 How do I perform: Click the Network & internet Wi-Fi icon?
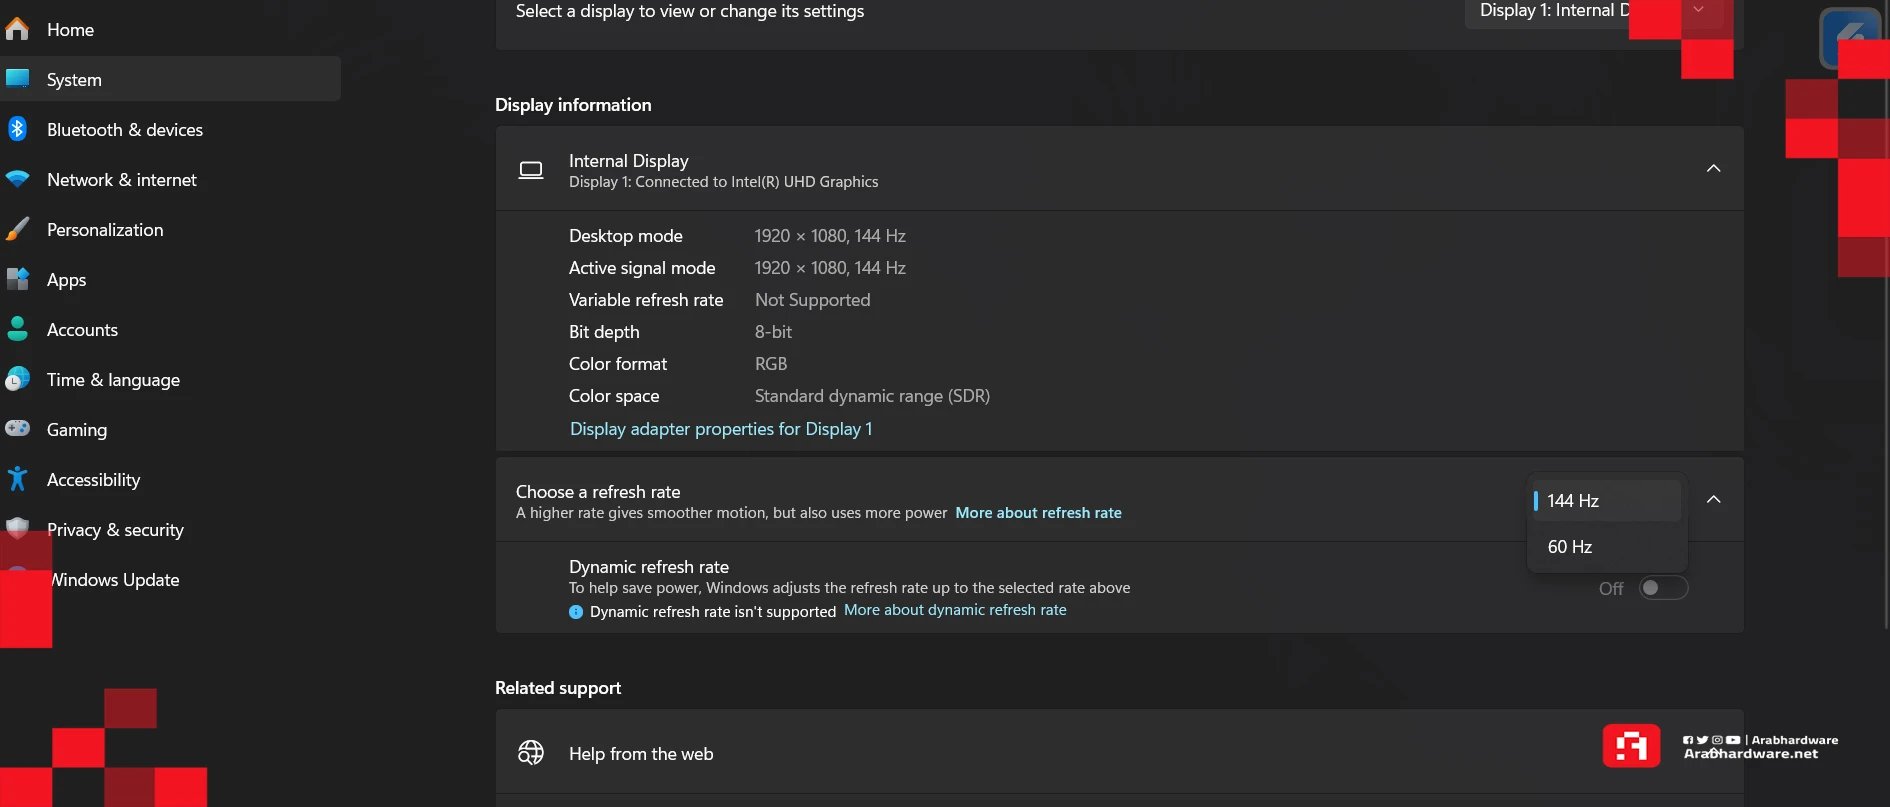click(x=17, y=179)
